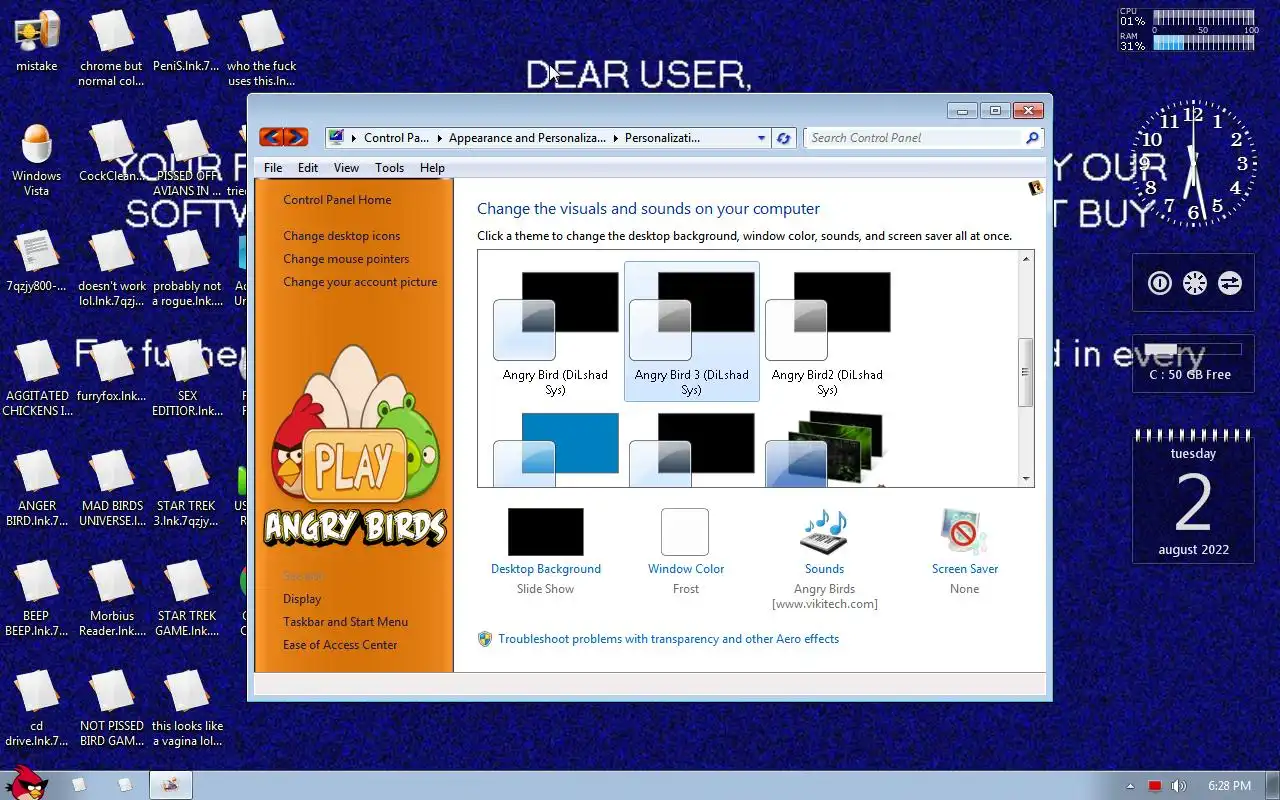Select the 'cd drive.lnk' desktop shortcut
The height and width of the screenshot is (800, 1280).
(x=37, y=707)
